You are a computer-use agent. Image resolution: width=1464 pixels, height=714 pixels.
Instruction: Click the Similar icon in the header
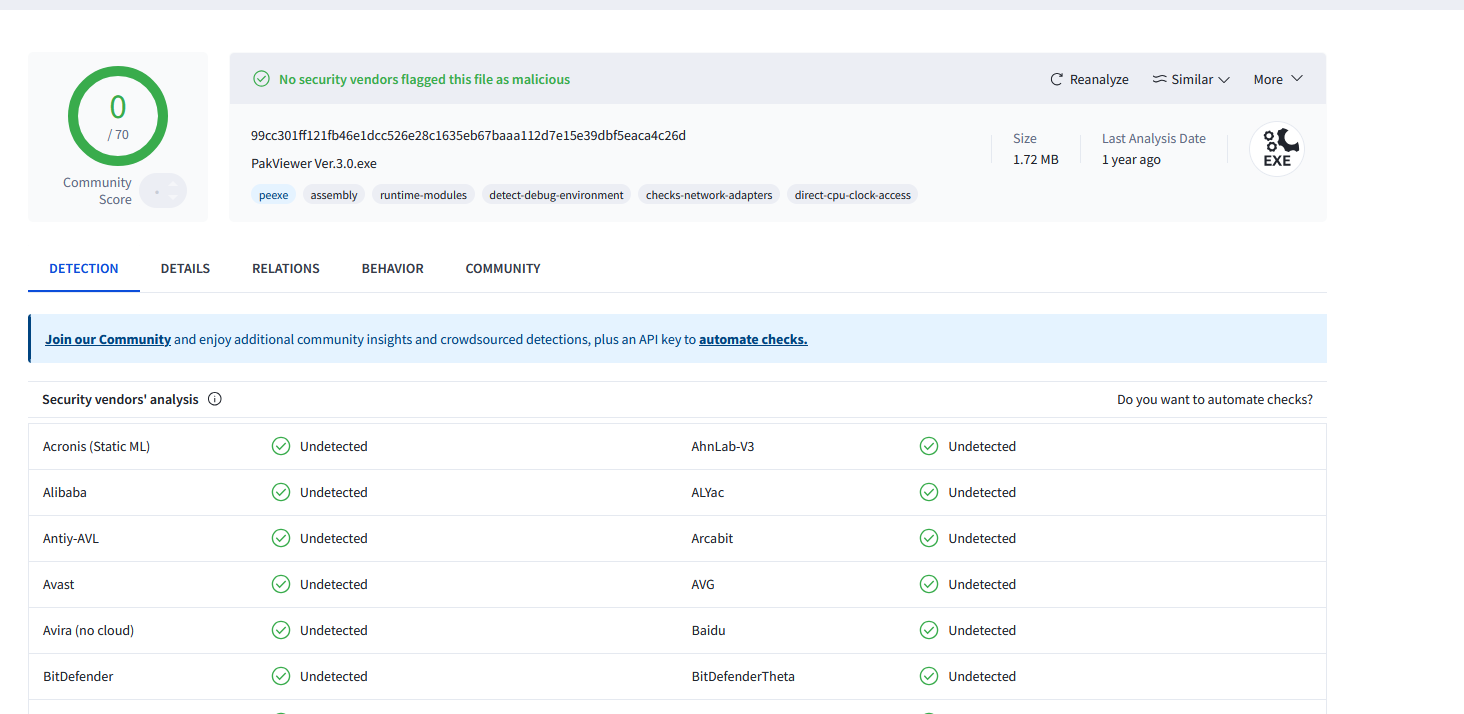[1159, 79]
